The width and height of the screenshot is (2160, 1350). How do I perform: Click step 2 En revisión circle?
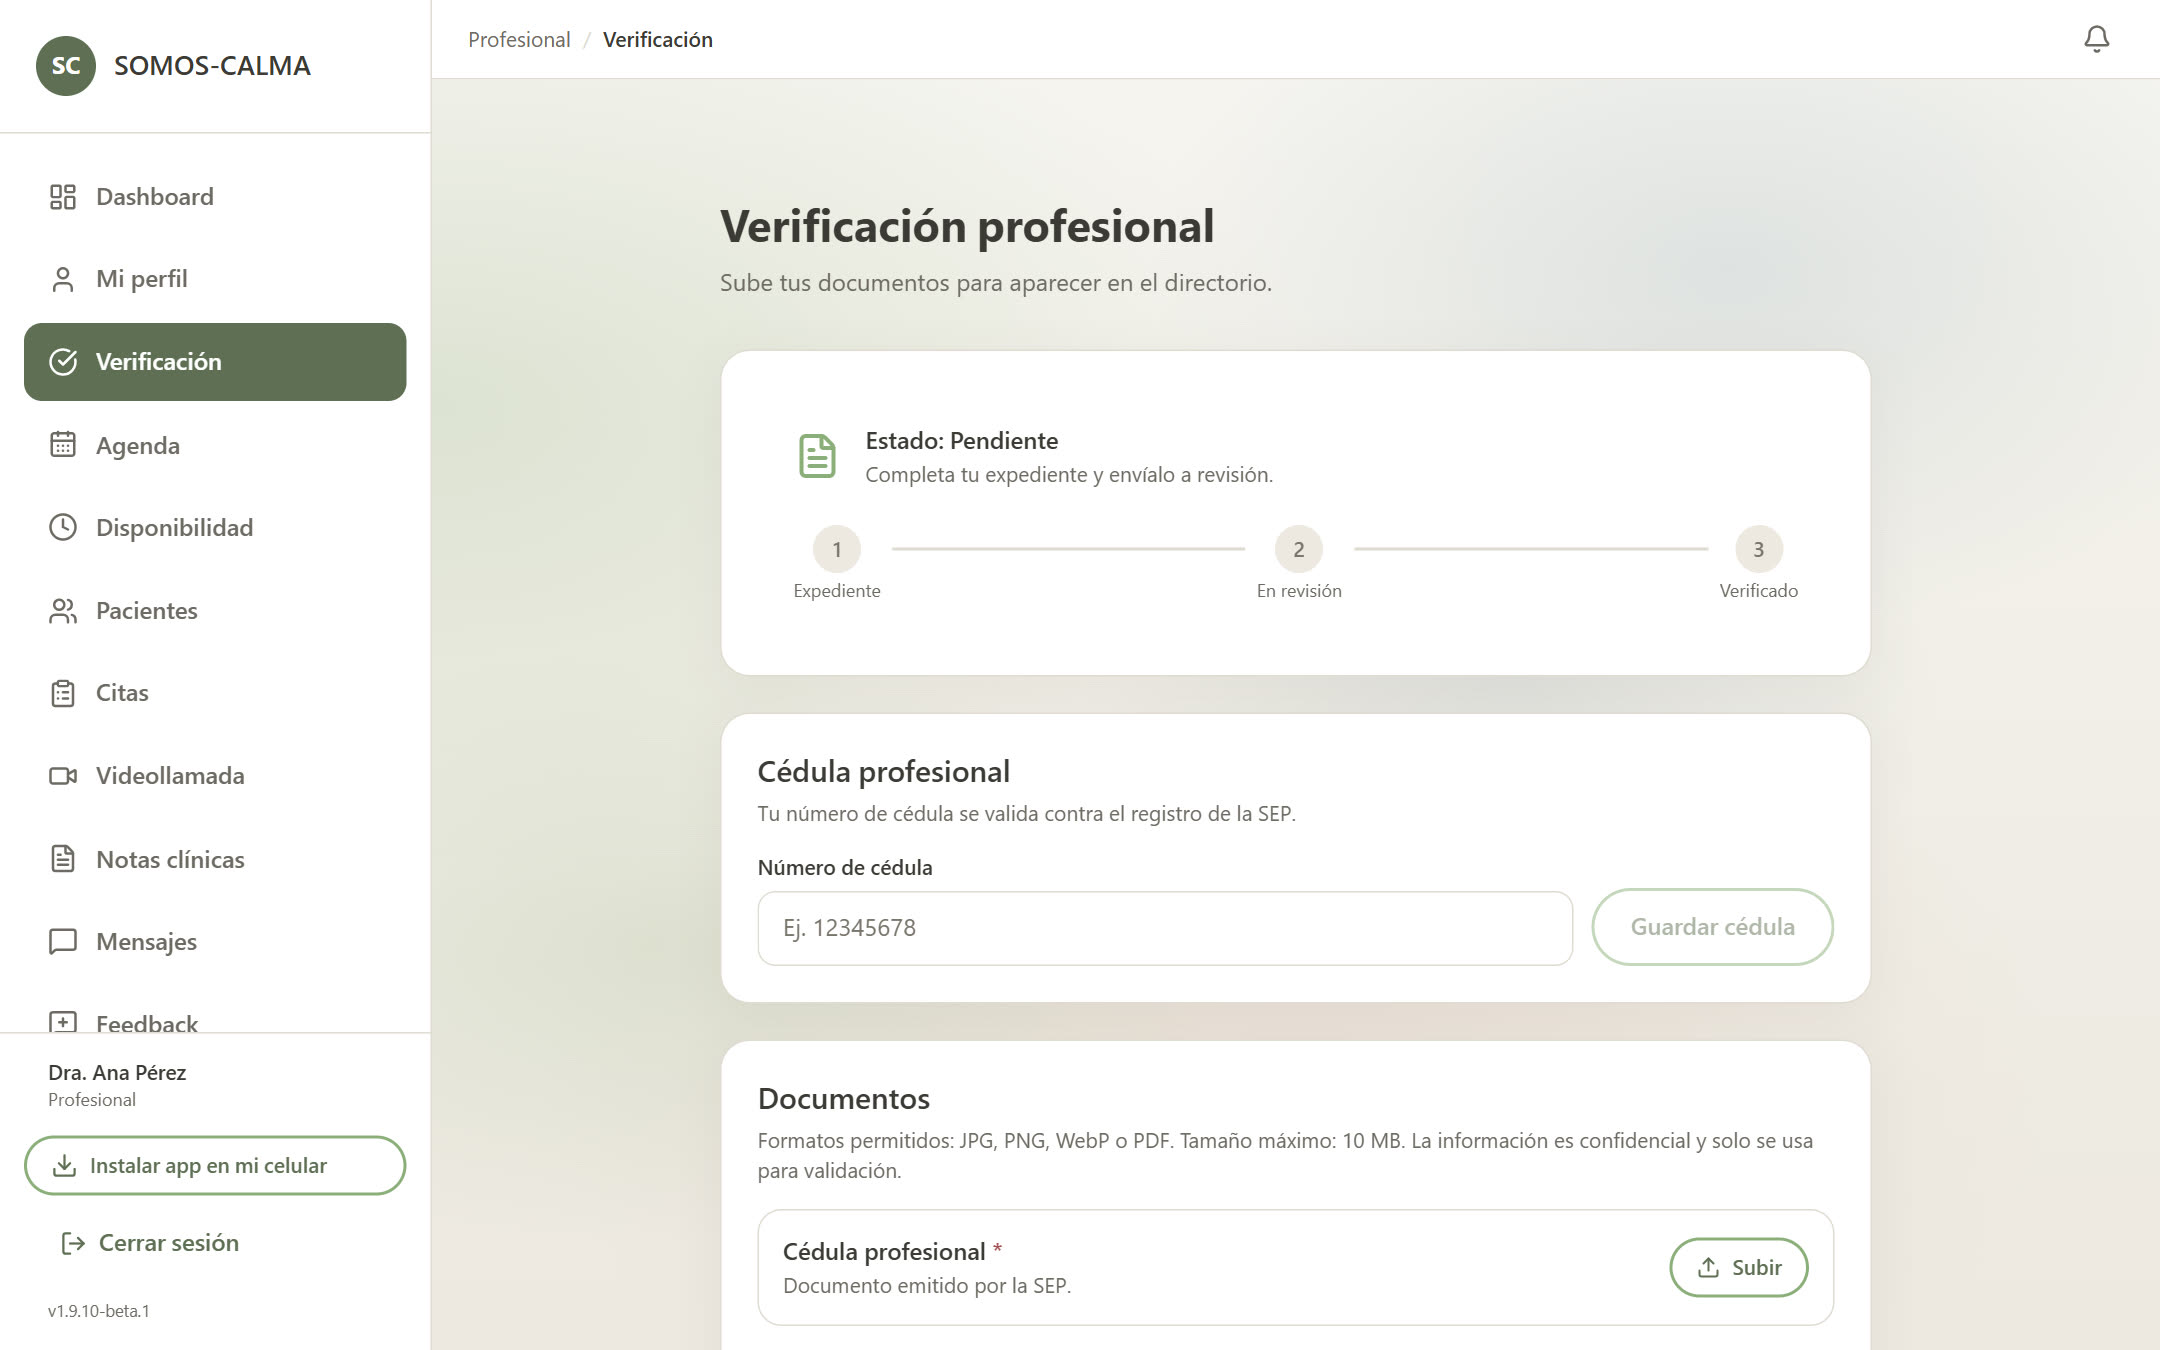click(1299, 549)
